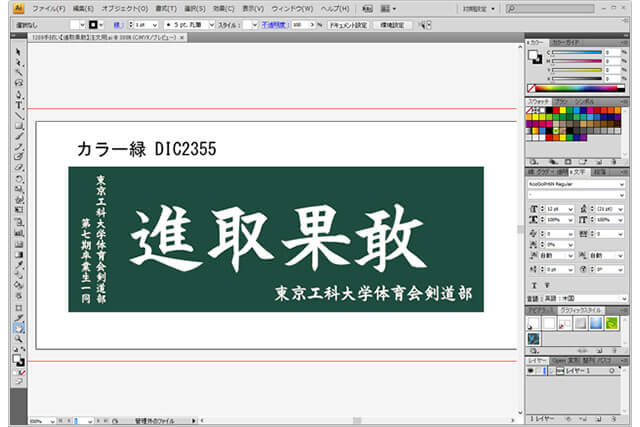Open the スタイル dropdown in control bar
Screen dimensions: 640x427
coord(255,25)
